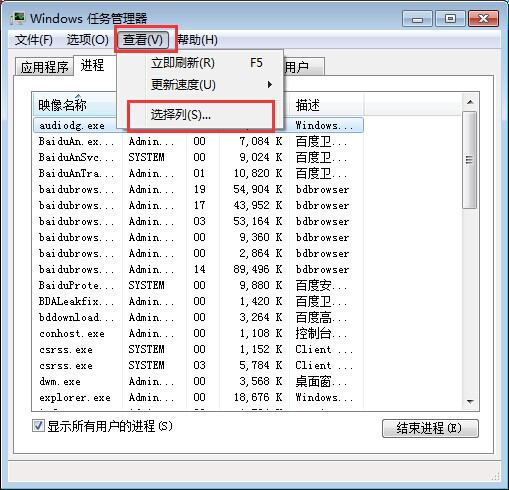Viewport: 509px width, 490px height.
Task: Switch to the 应用程序 tab
Action: [x=45, y=67]
